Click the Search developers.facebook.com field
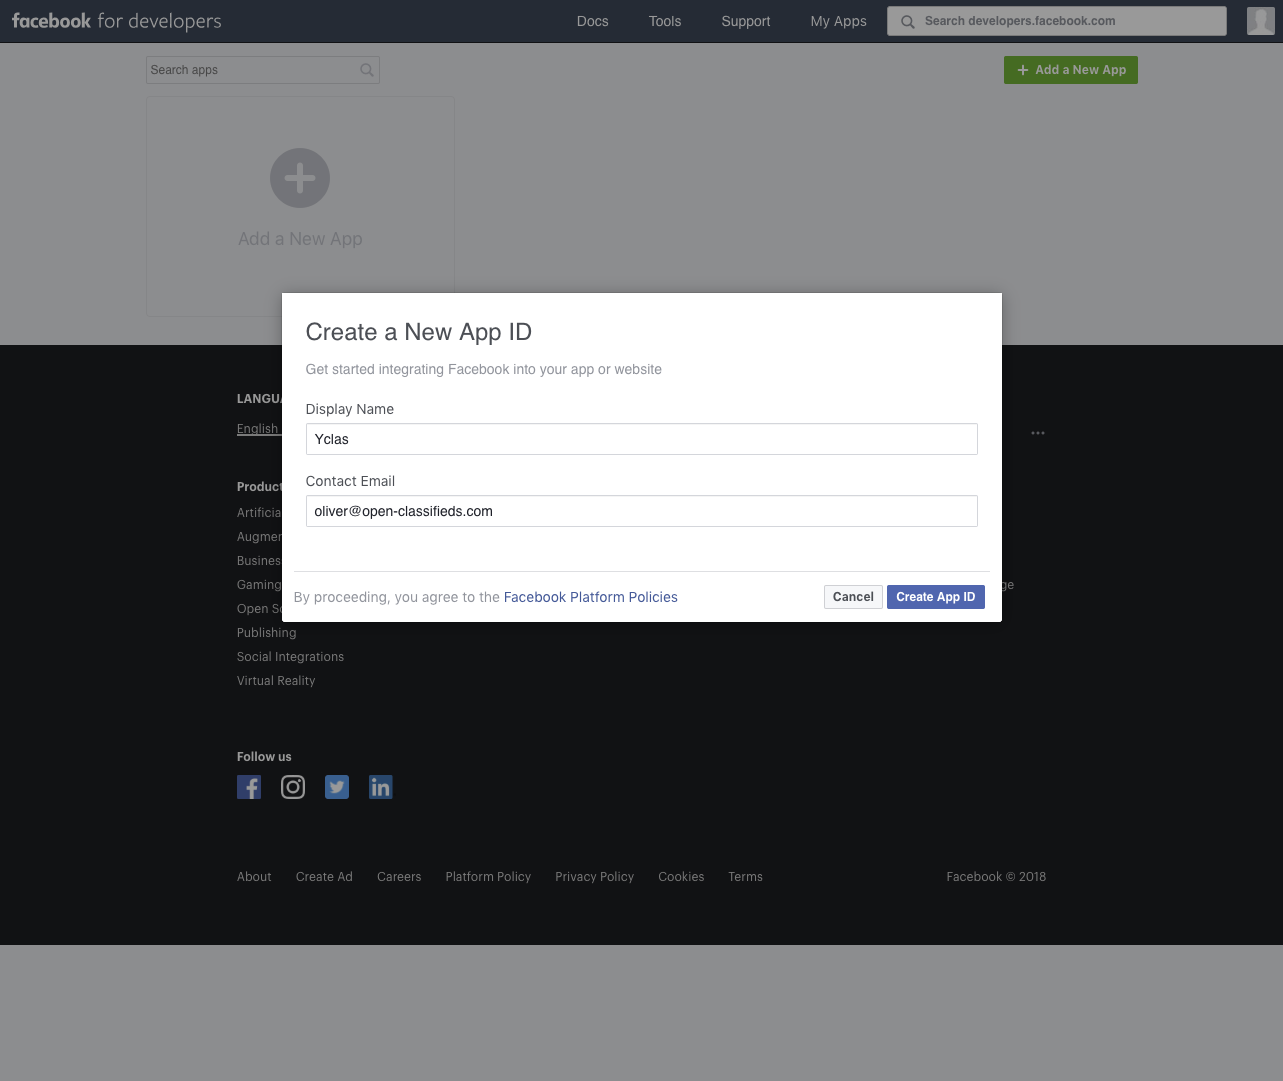The image size is (1283, 1081). tap(1057, 21)
